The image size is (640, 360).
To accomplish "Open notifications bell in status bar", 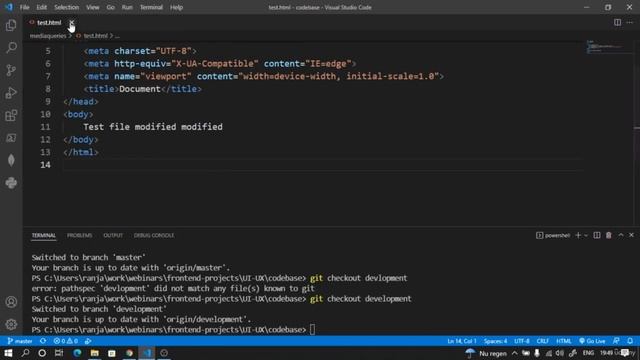I will 630,341.
